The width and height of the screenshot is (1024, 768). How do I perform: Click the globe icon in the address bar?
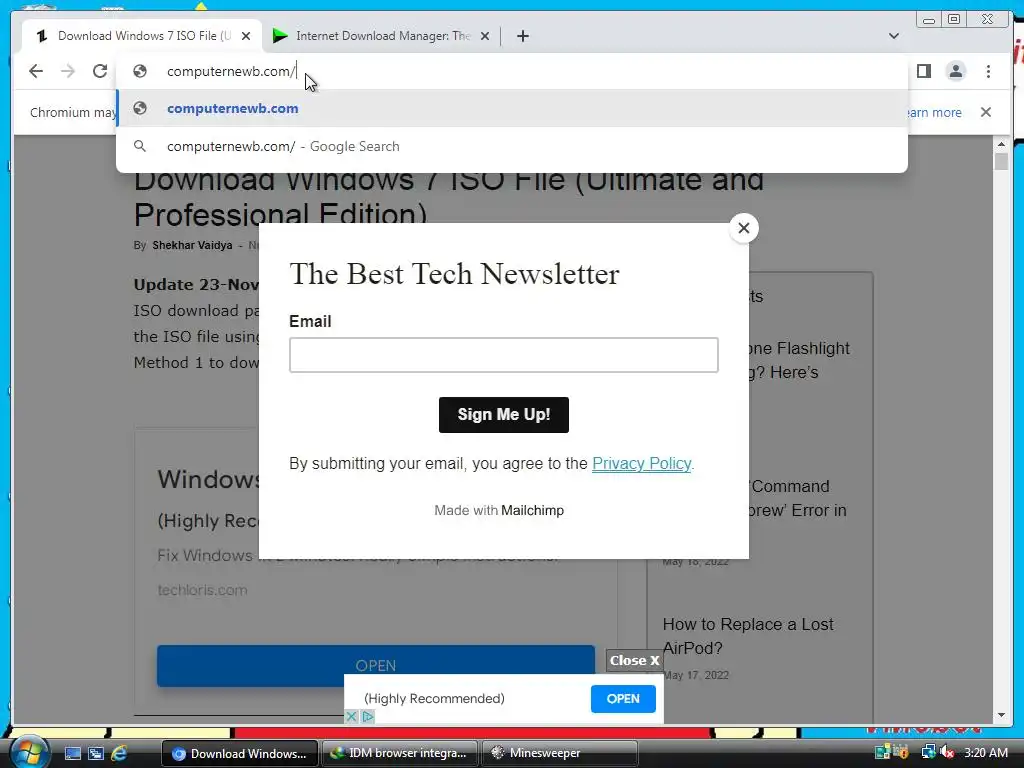point(140,71)
